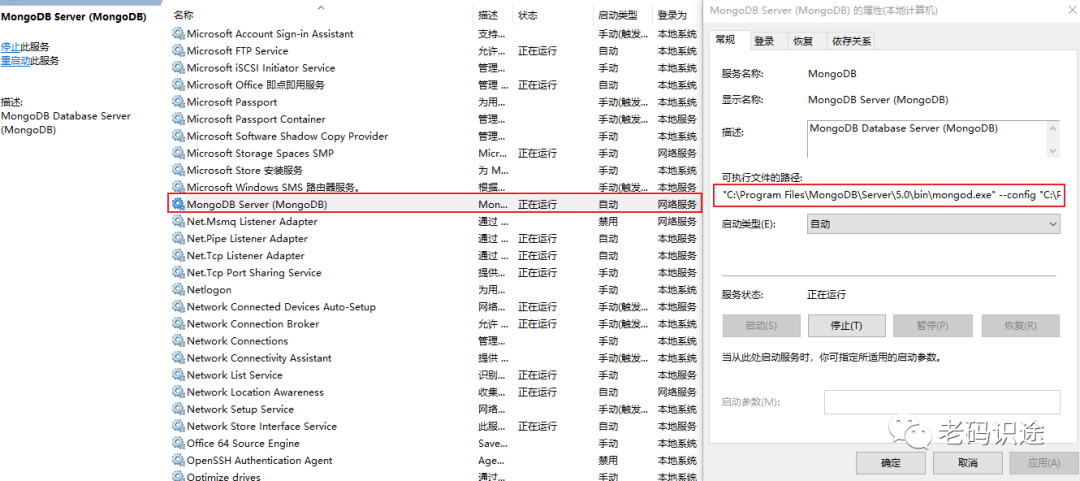Select the OpenSSH Authentication Agent name

[260, 460]
